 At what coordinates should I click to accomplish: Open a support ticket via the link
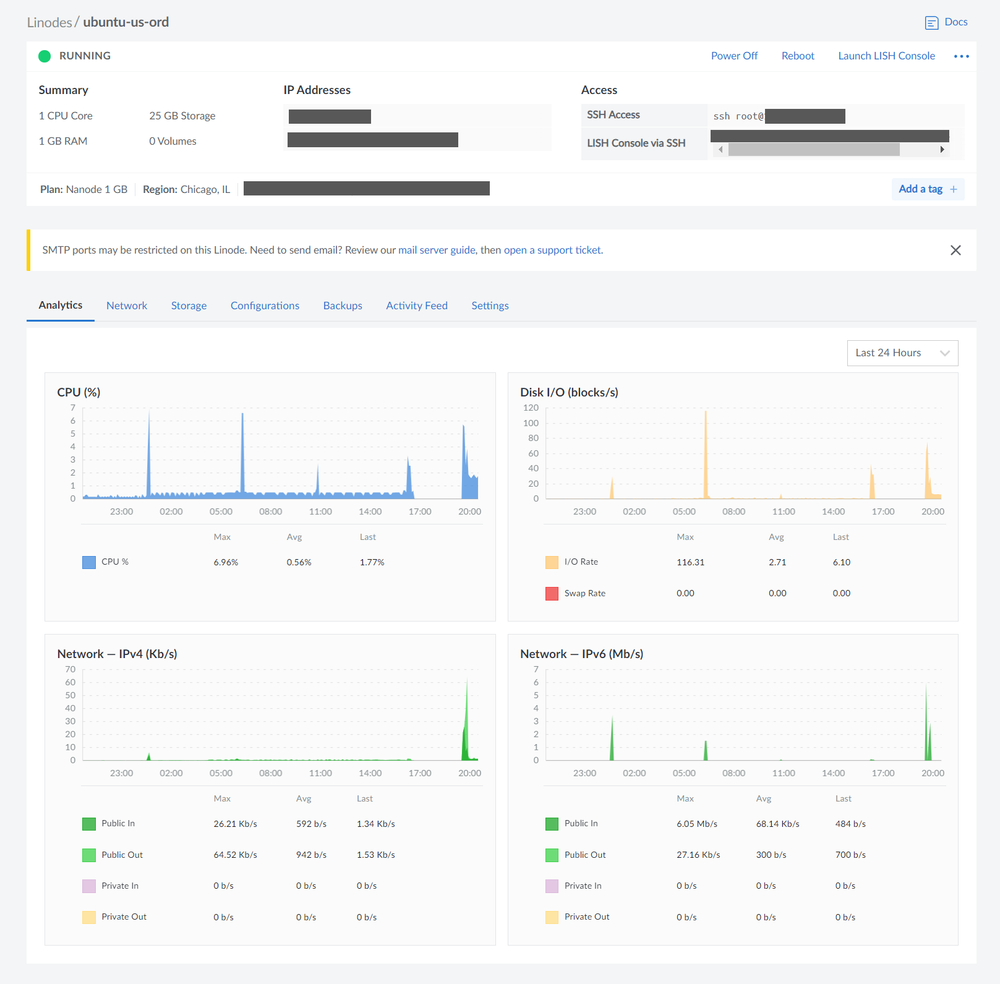tap(552, 250)
